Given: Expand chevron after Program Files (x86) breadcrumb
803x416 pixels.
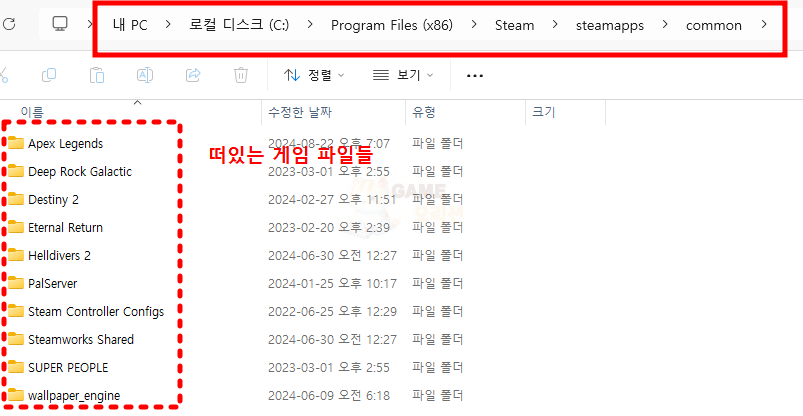Looking at the screenshot, I should tap(474, 25).
